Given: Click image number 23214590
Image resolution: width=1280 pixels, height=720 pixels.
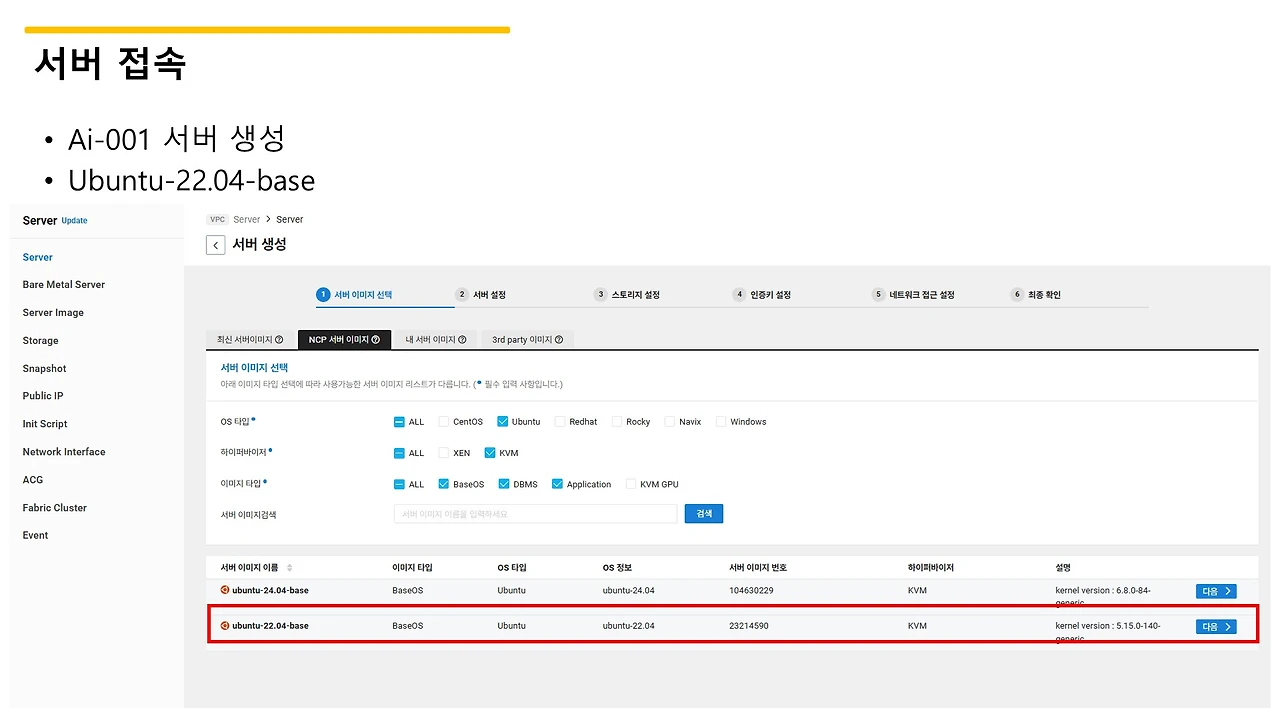Looking at the screenshot, I should (749, 626).
